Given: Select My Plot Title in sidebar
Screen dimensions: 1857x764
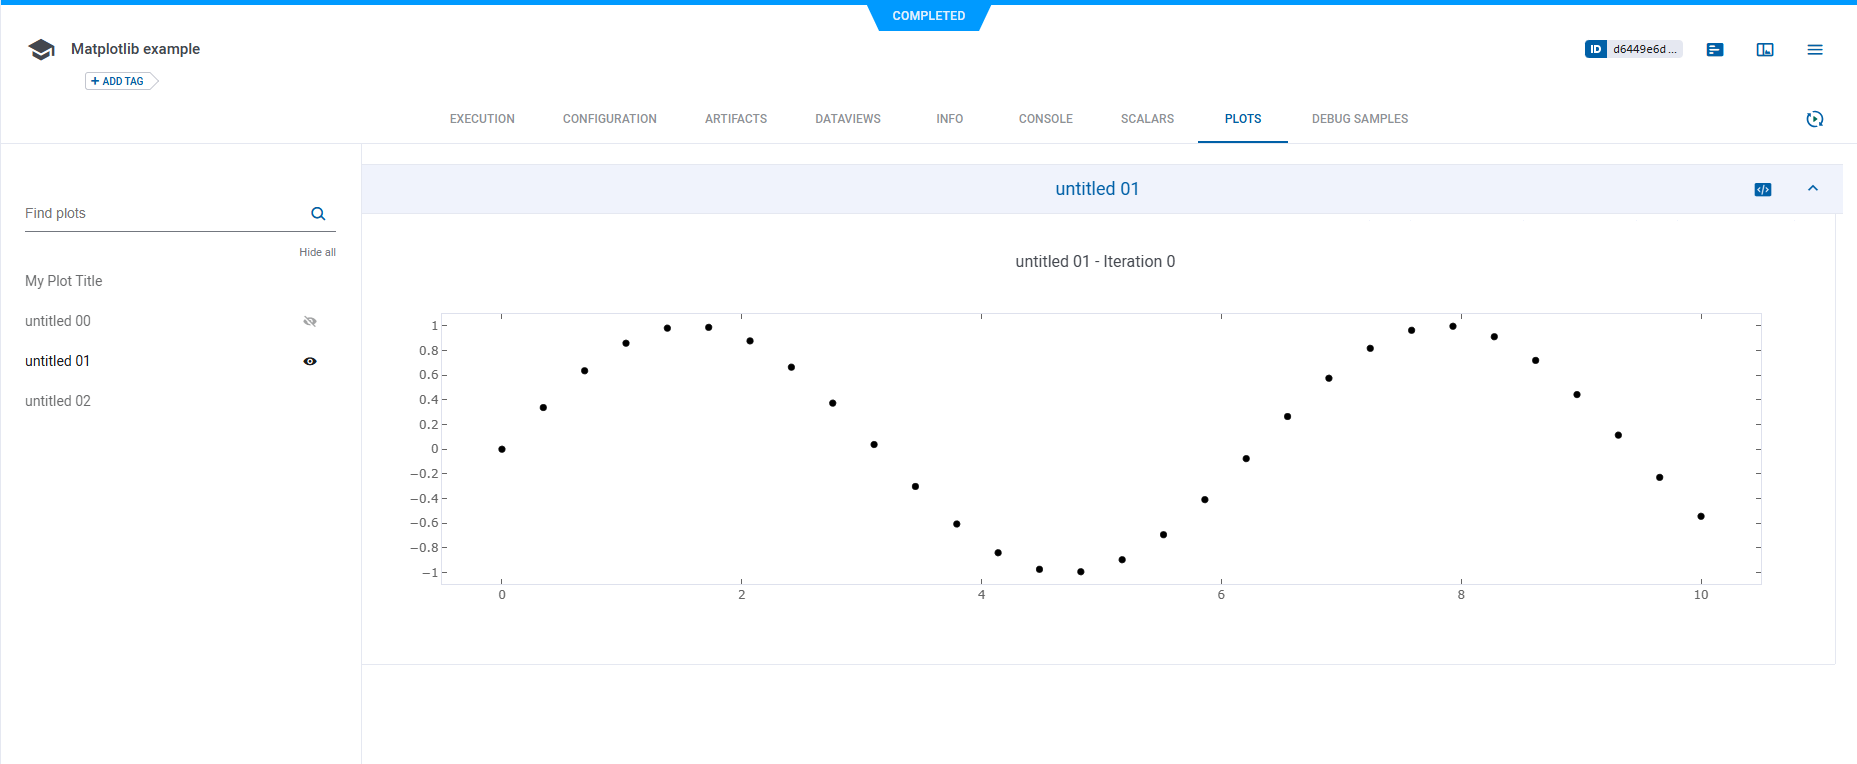Looking at the screenshot, I should (x=64, y=281).
